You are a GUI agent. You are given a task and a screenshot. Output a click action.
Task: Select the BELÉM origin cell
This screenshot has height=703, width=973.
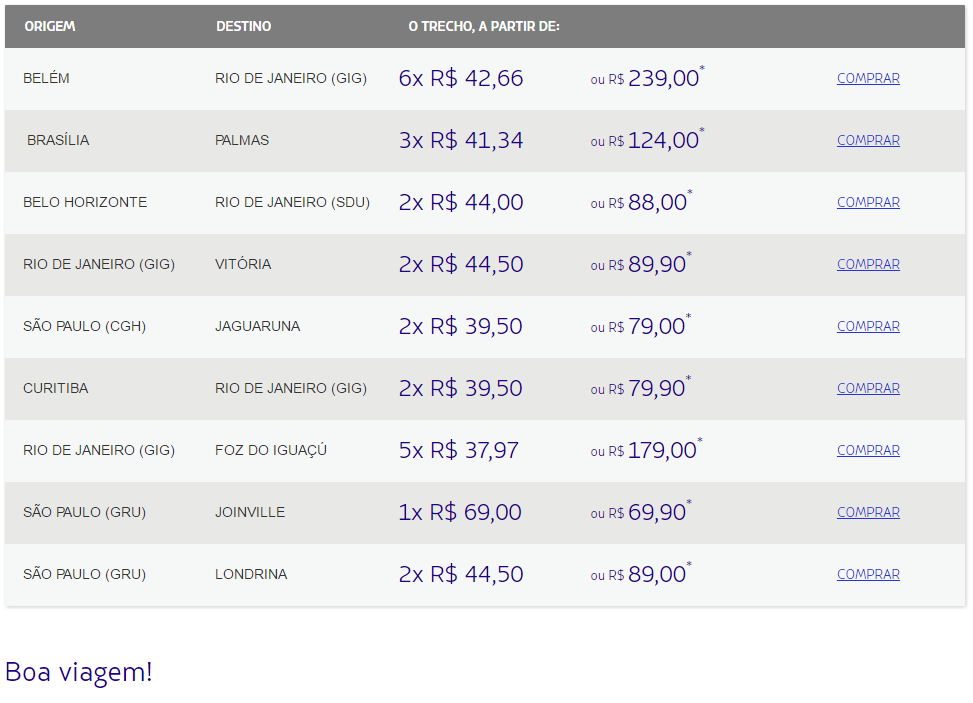47,78
